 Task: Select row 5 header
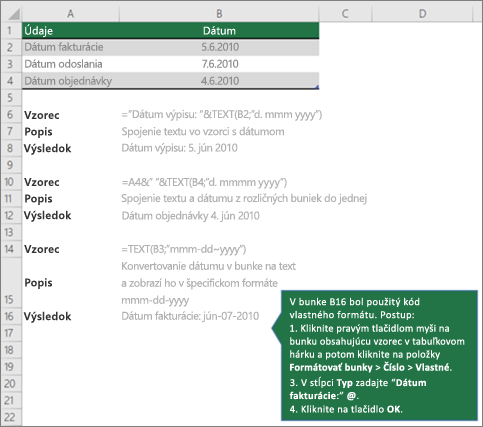tap(10, 98)
